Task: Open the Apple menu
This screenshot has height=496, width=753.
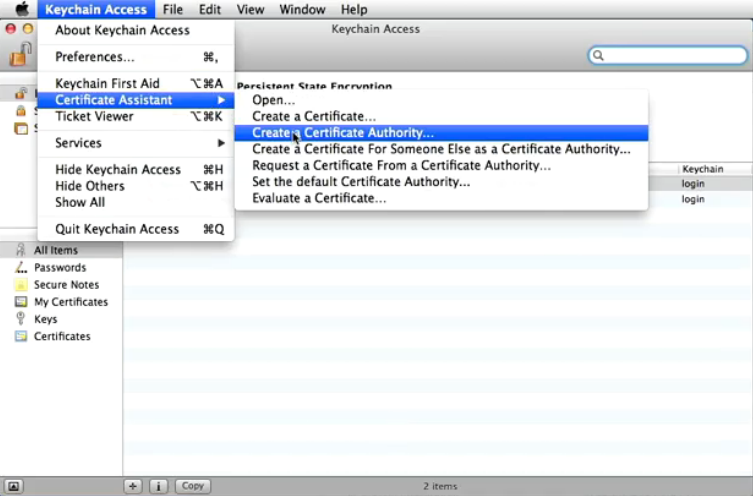Action: [x=22, y=9]
